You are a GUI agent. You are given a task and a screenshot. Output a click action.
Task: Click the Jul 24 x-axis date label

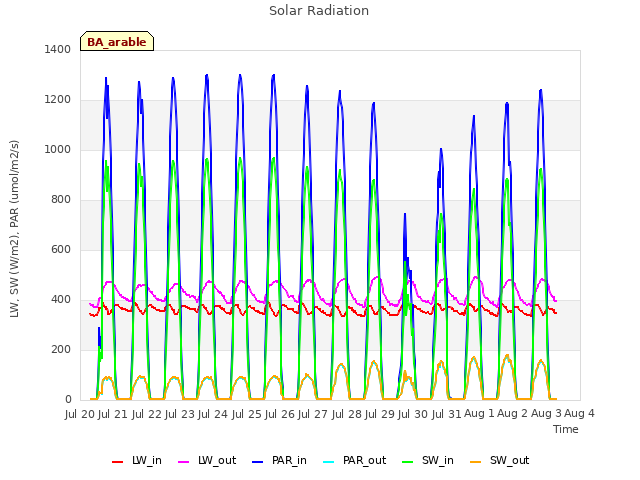click(x=213, y=414)
